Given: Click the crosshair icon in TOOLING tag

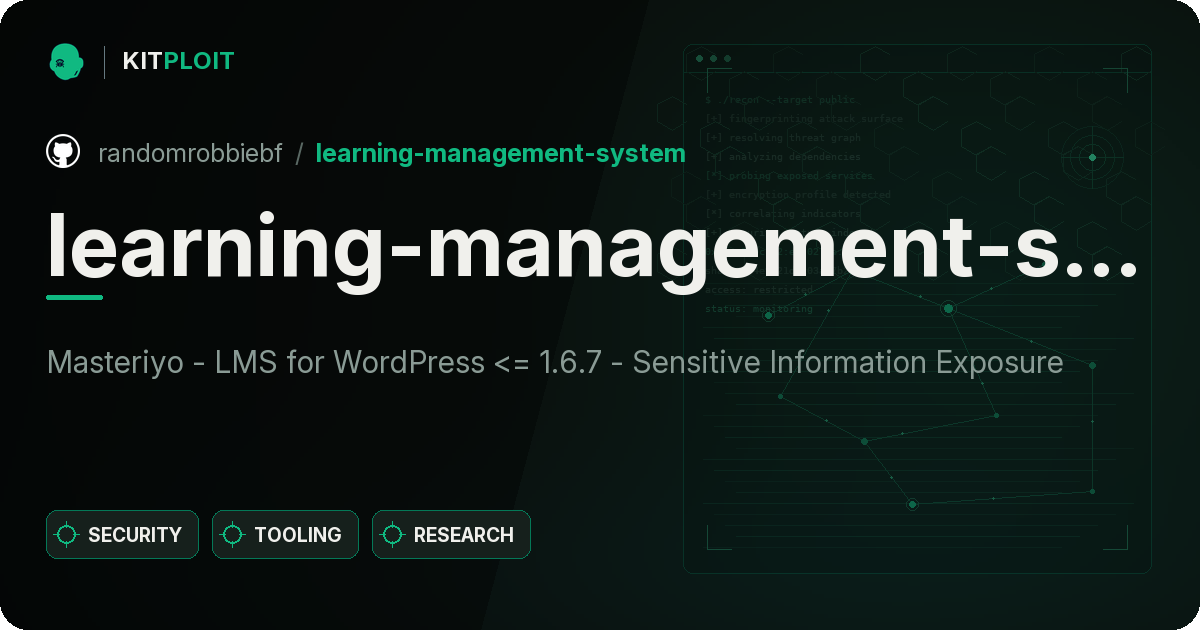Looking at the screenshot, I should [x=233, y=535].
